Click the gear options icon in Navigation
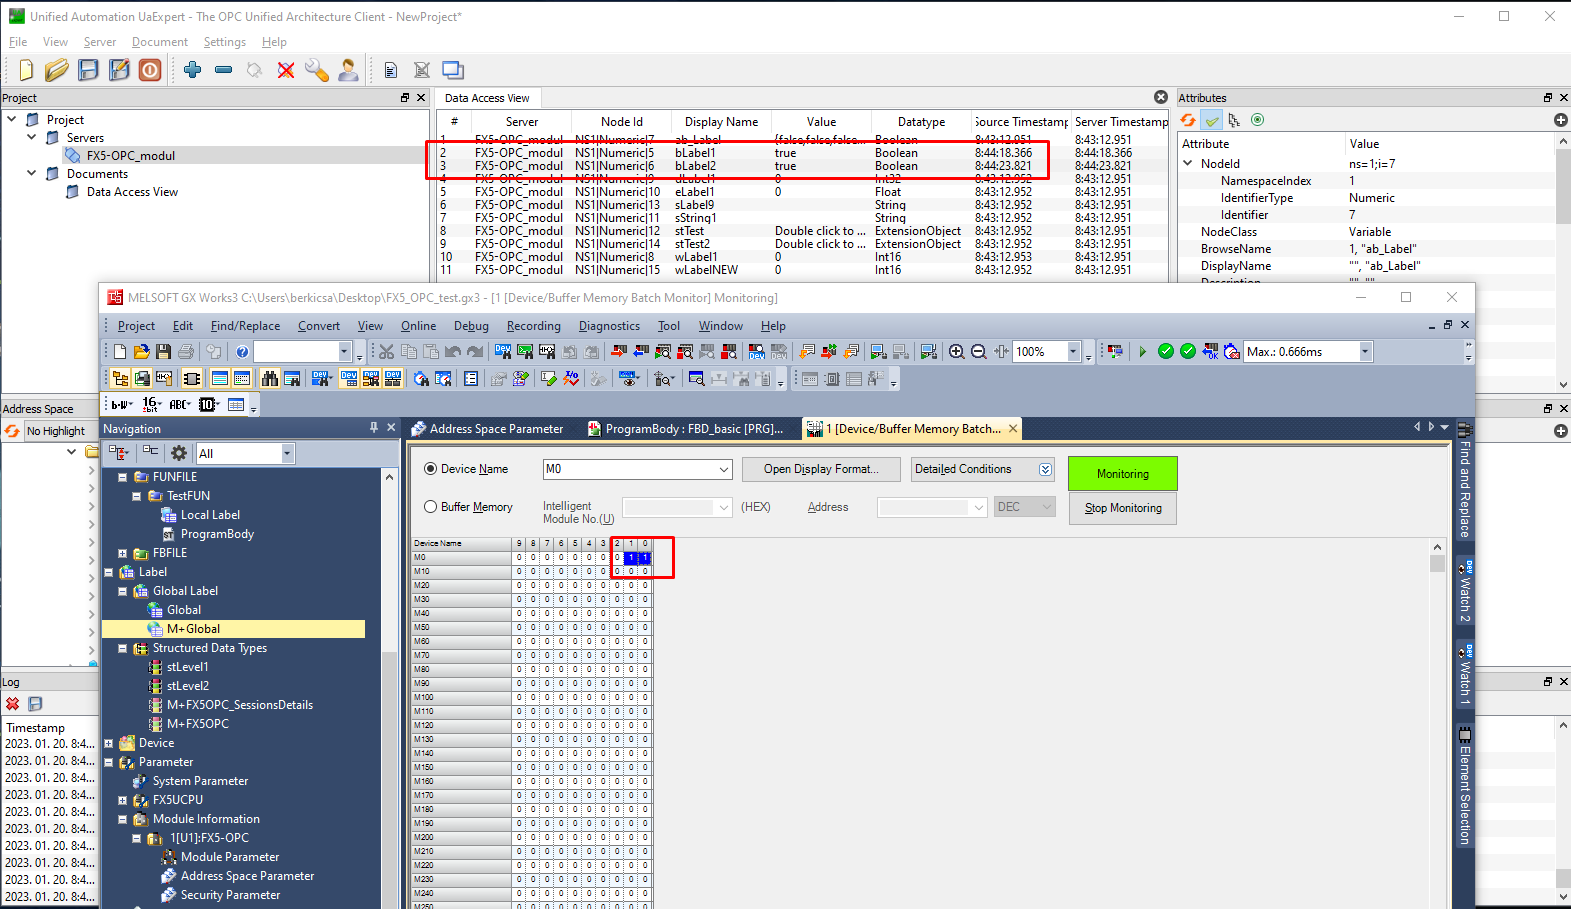This screenshot has width=1571, height=909. [179, 453]
